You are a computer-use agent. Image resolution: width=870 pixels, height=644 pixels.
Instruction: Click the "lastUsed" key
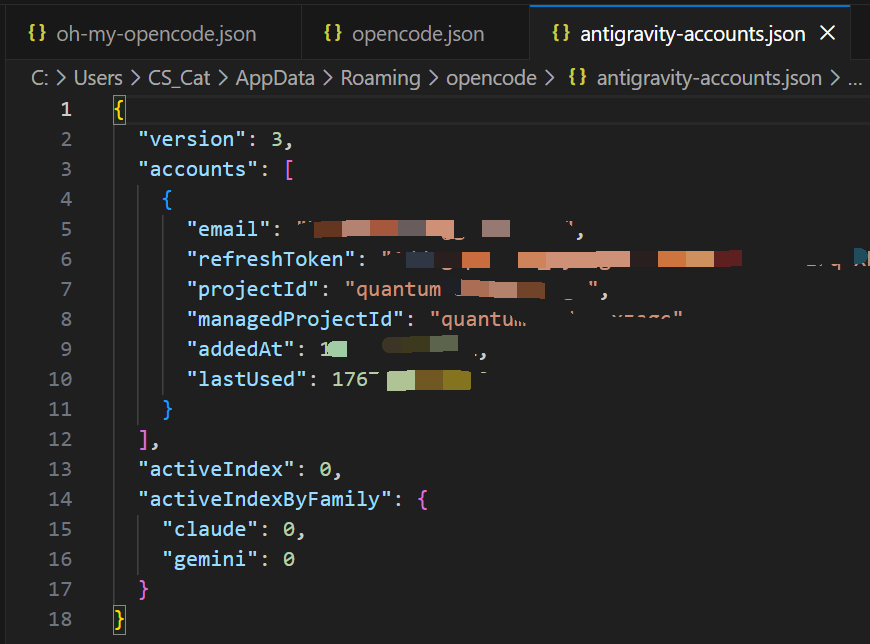(x=246, y=379)
